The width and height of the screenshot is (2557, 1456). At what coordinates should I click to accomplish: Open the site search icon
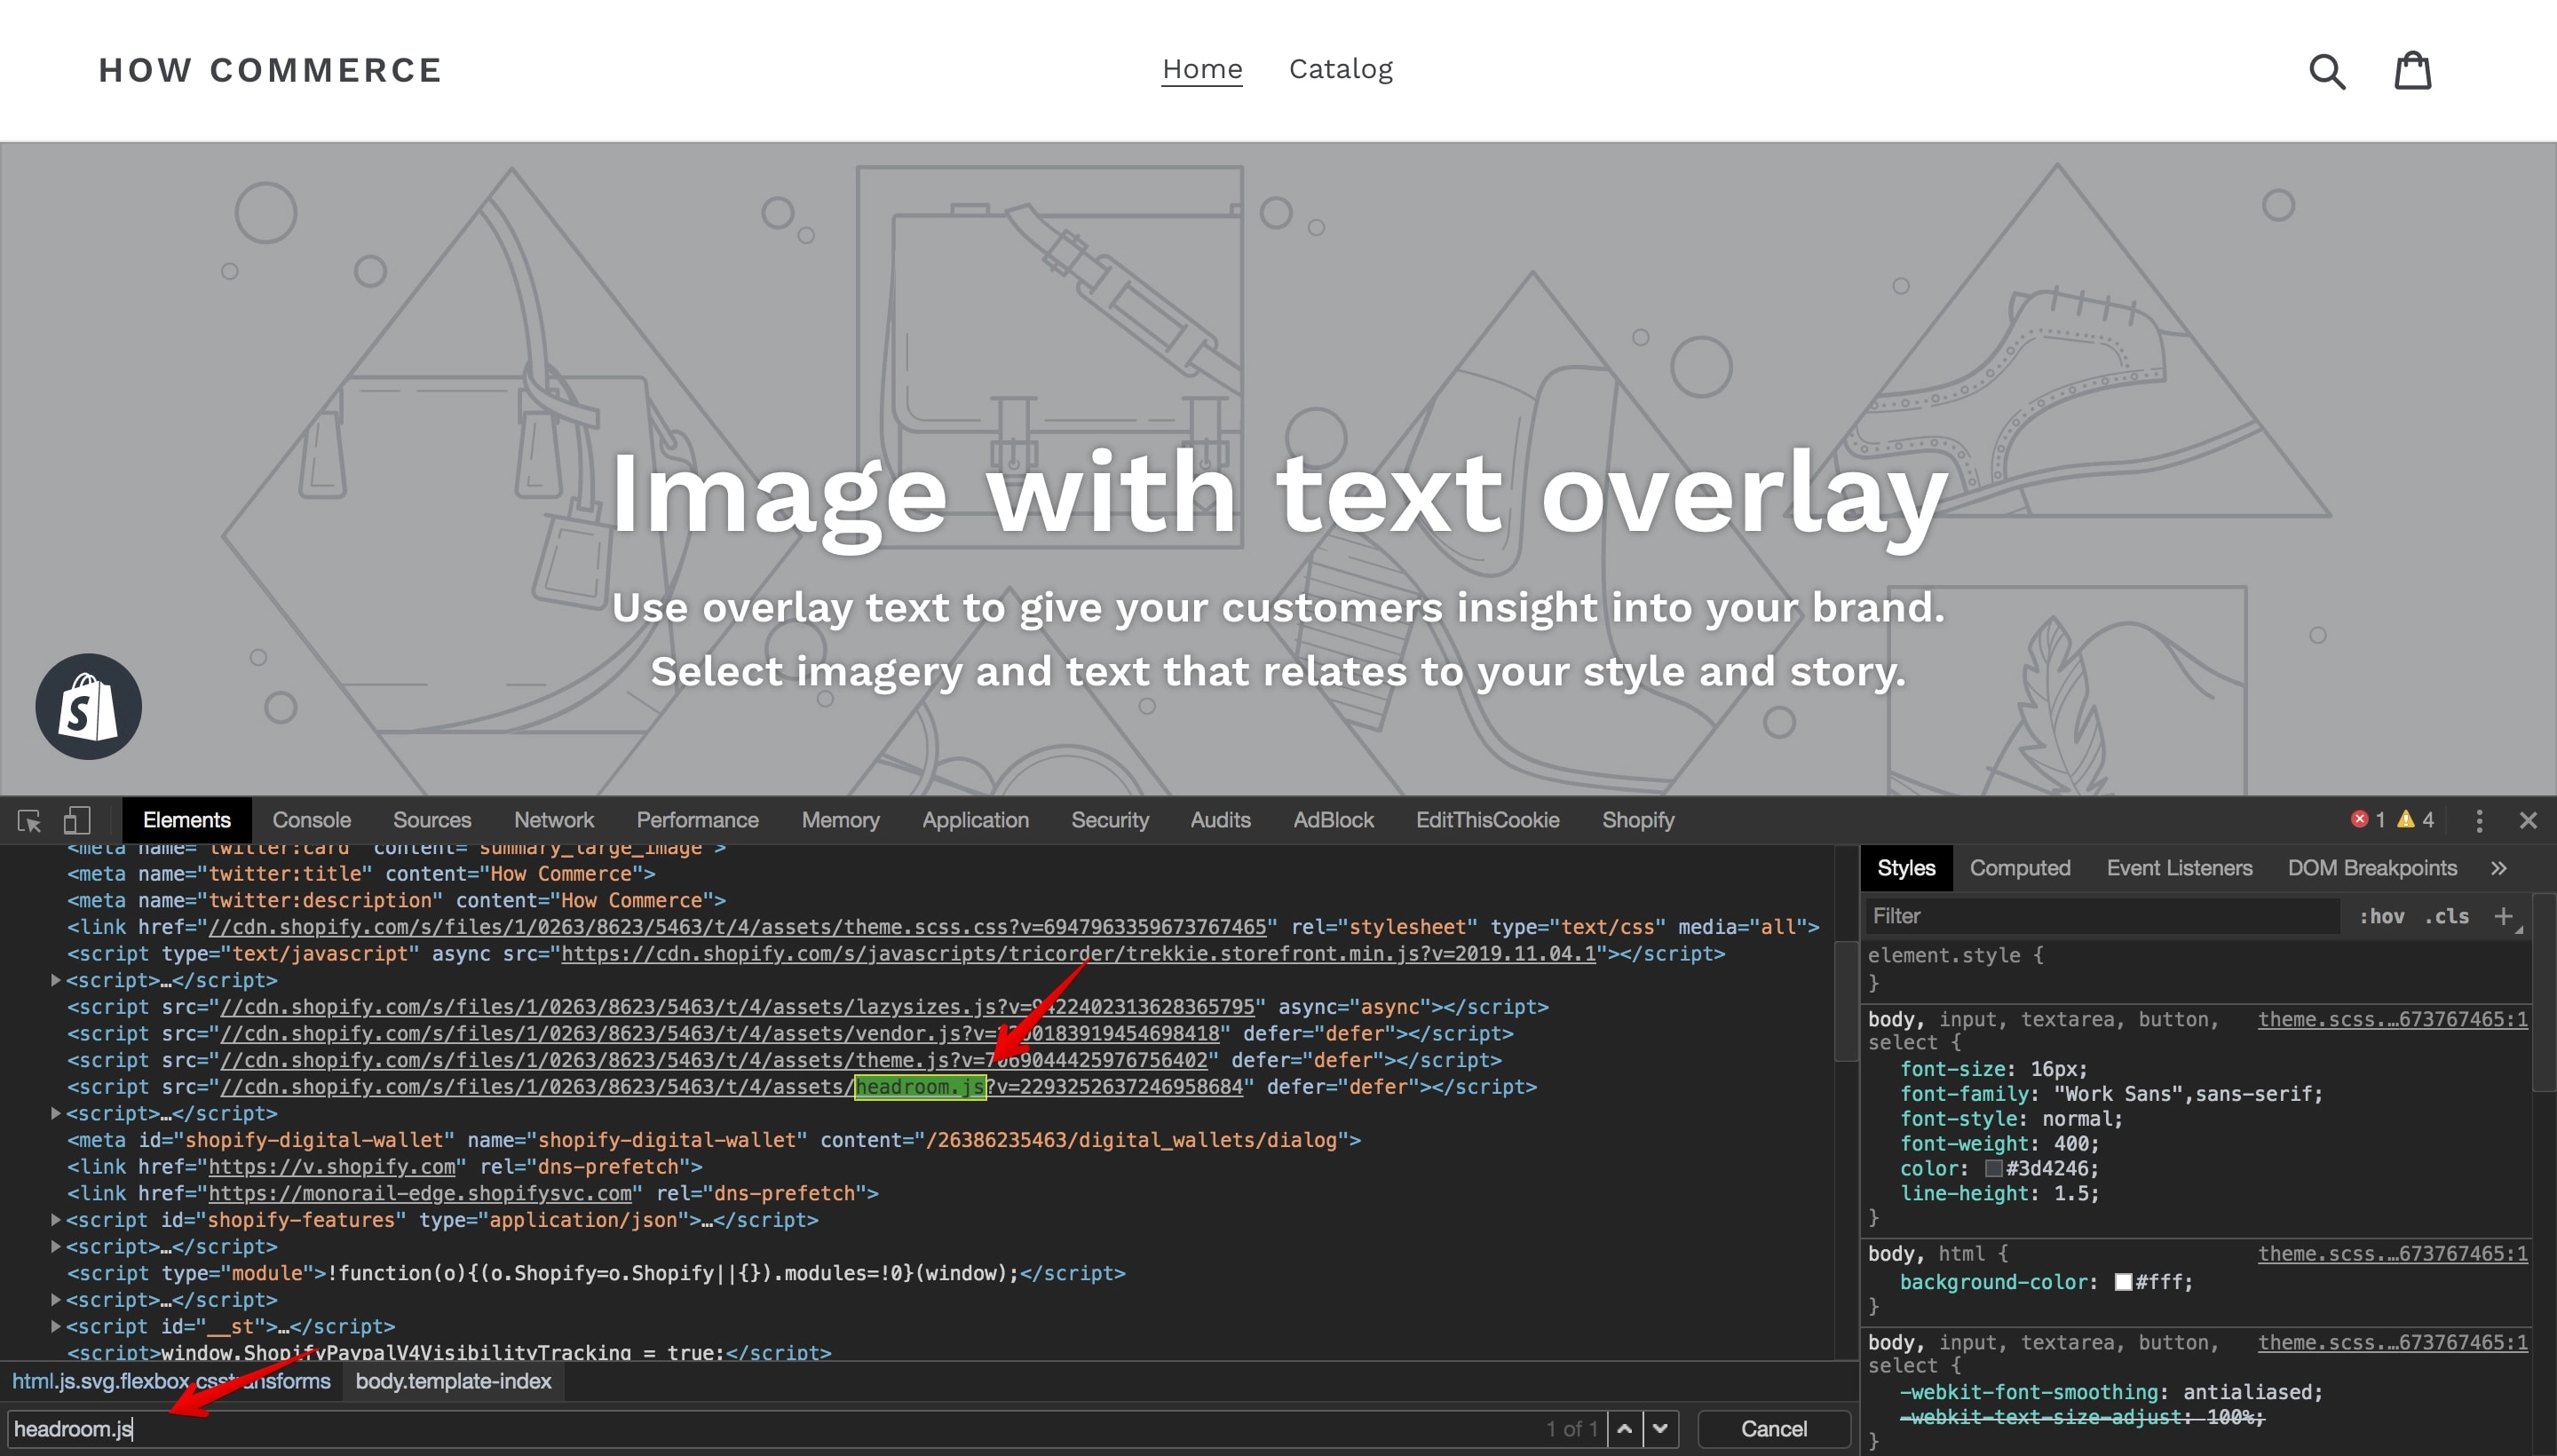tap(2326, 71)
